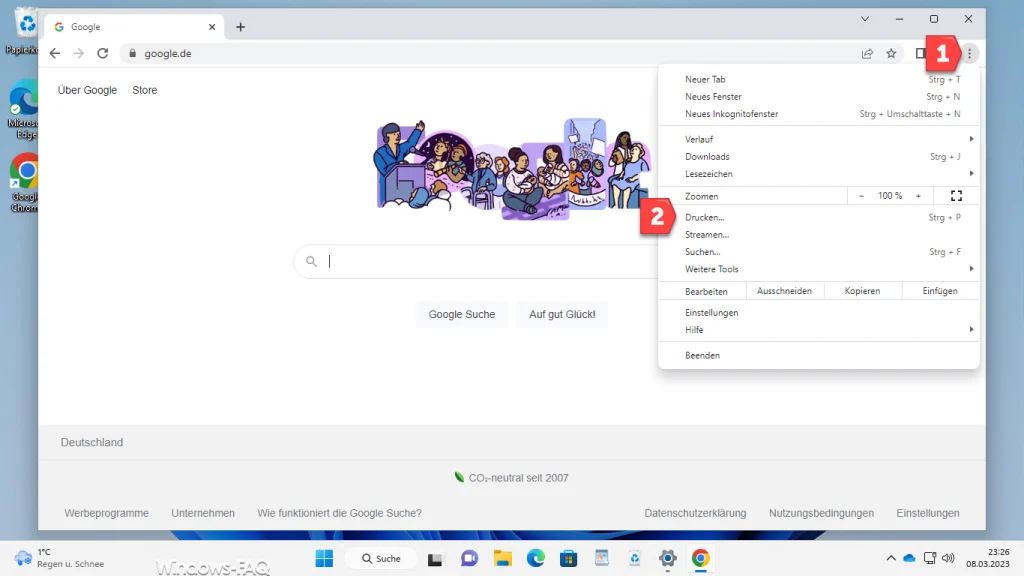Select Suchen... in the menu
This screenshot has height=576, width=1024.
point(818,251)
